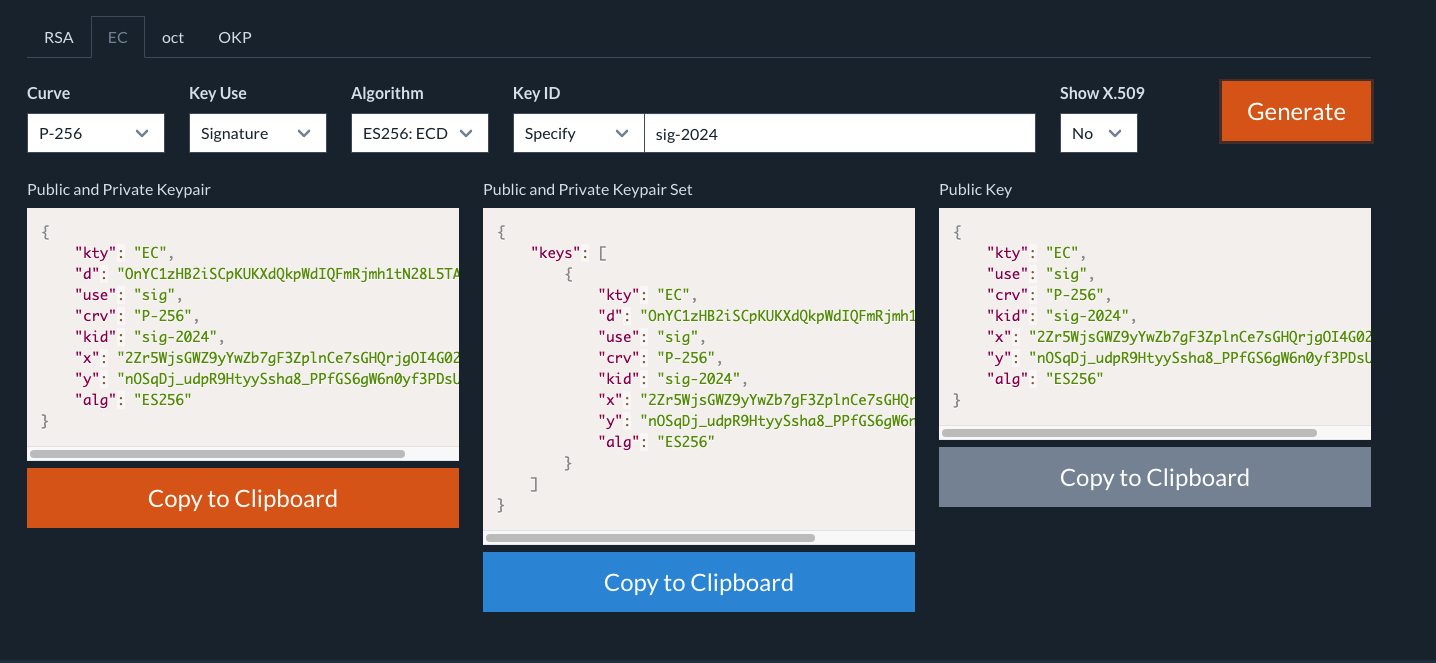This screenshot has height=663, width=1436.
Task: Click the "alg": "ES256" line in Public Key box
Action: point(1044,379)
